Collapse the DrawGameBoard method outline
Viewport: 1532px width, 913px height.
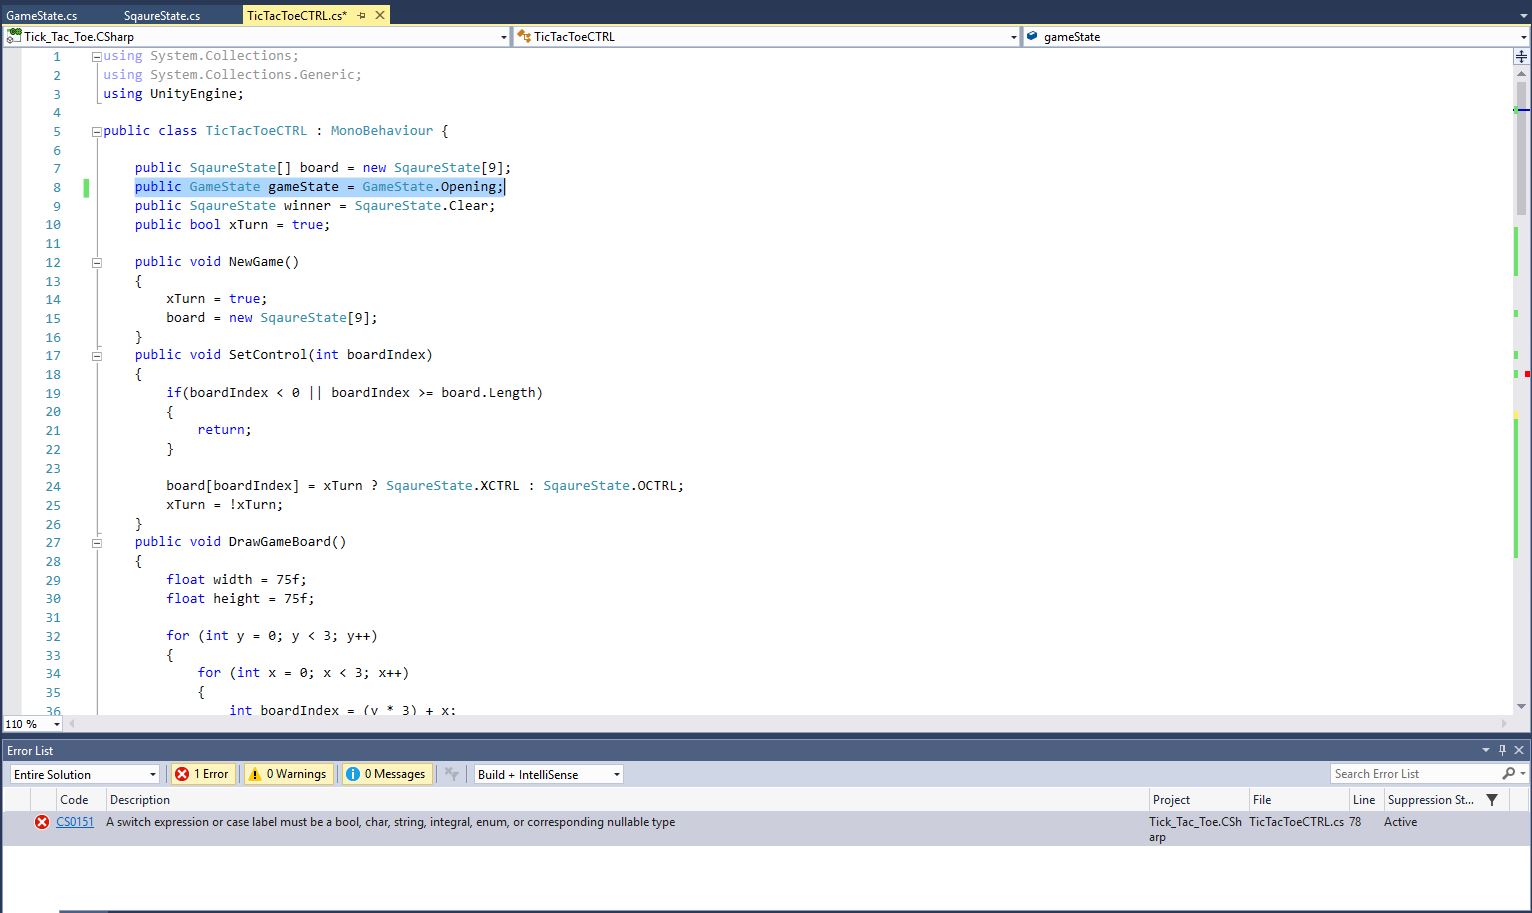coord(97,542)
